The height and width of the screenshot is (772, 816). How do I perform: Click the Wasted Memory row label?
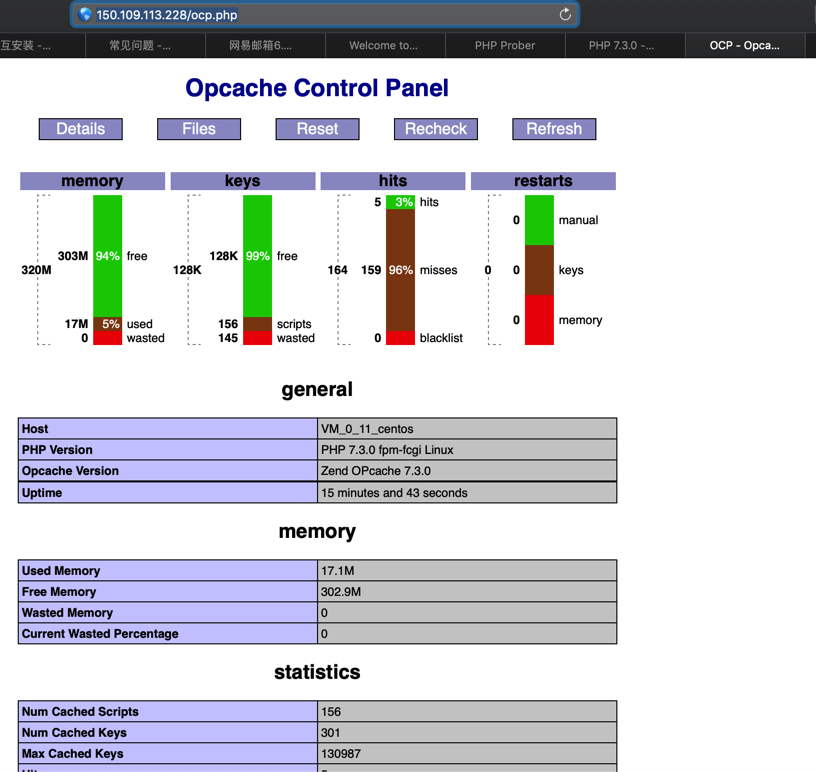click(x=67, y=613)
